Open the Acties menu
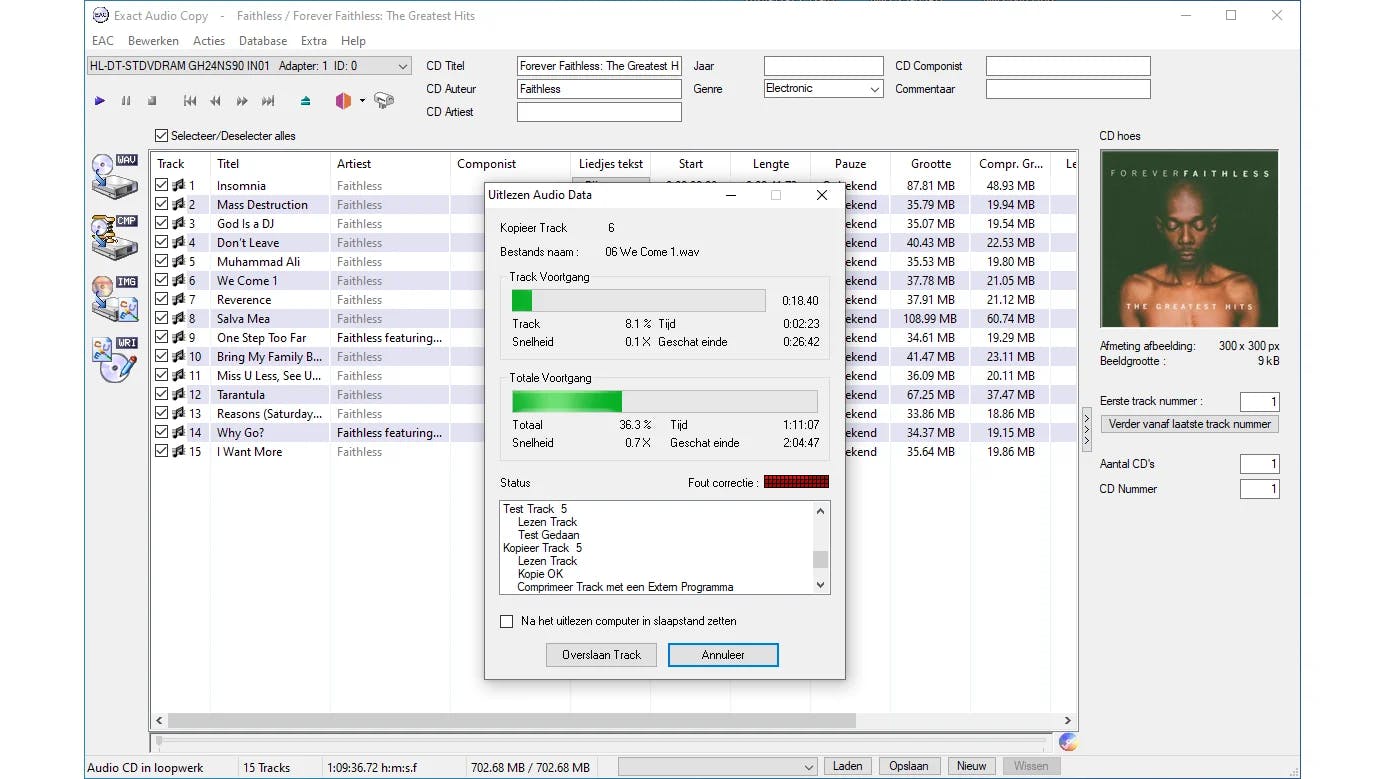The image size is (1385, 779). [209, 41]
